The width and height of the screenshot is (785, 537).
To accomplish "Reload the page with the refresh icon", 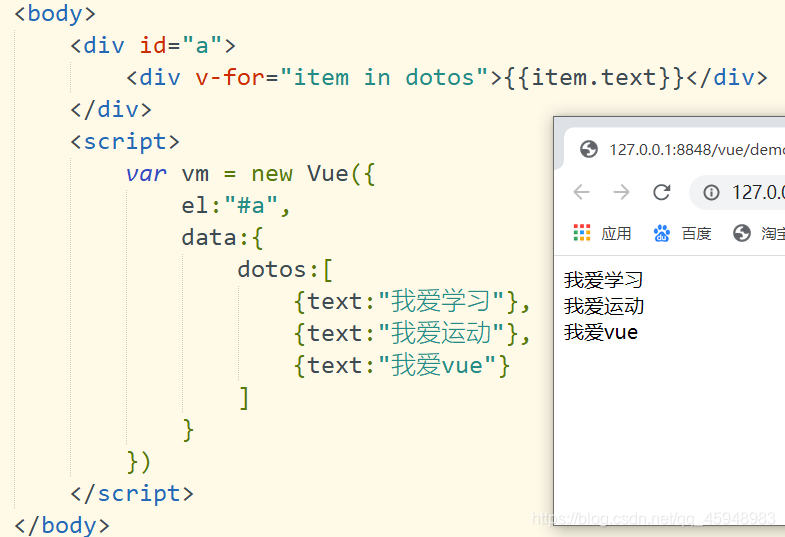I will click(661, 192).
